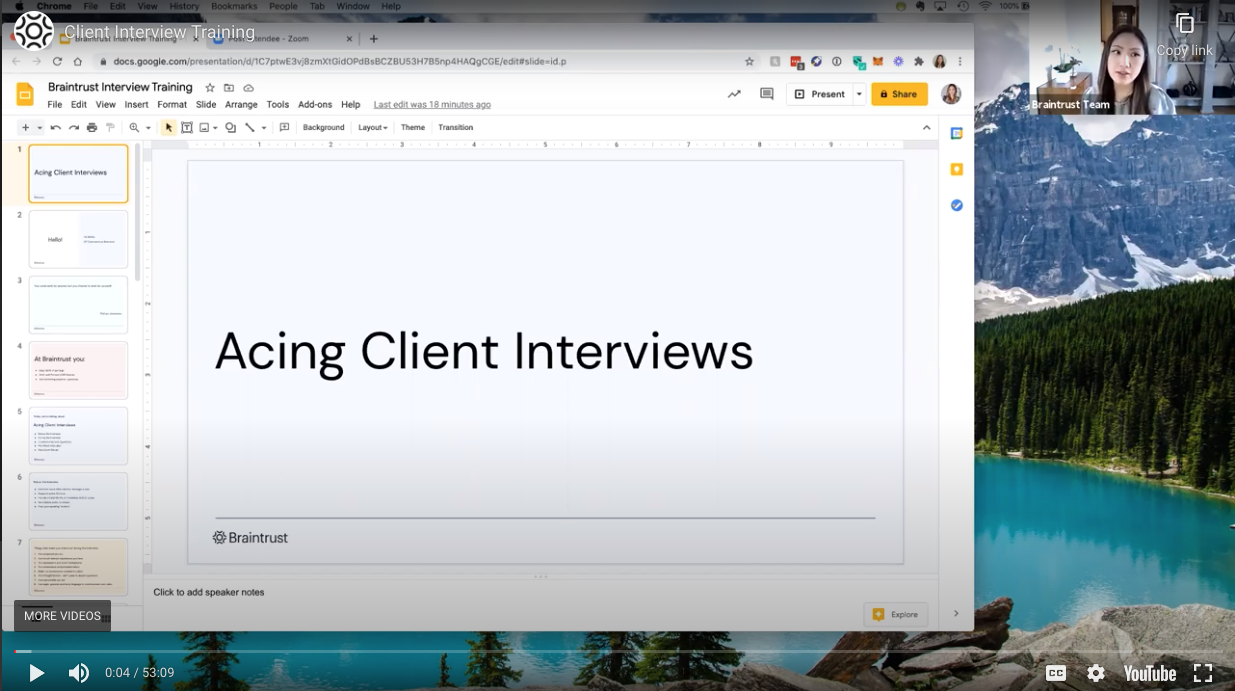
Task: Select slide 2 'Hello!' thumbnail
Action: point(78,239)
